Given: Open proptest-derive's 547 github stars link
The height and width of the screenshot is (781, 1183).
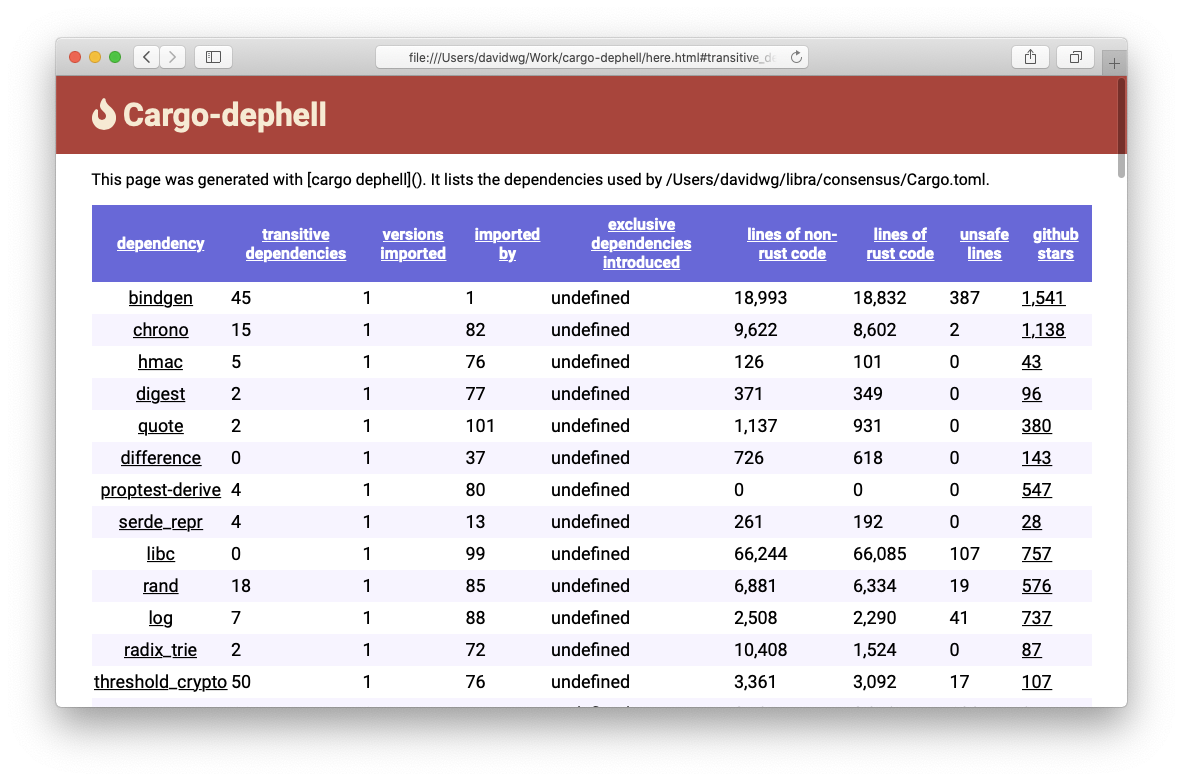Looking at the screenshot, I should tap(1037, 490).
